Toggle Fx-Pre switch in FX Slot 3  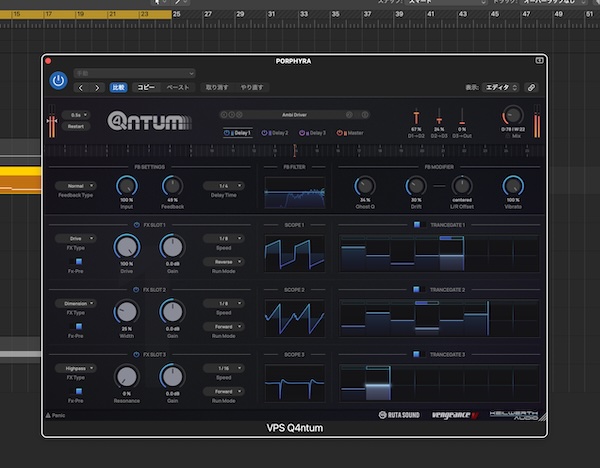point(76,391)
